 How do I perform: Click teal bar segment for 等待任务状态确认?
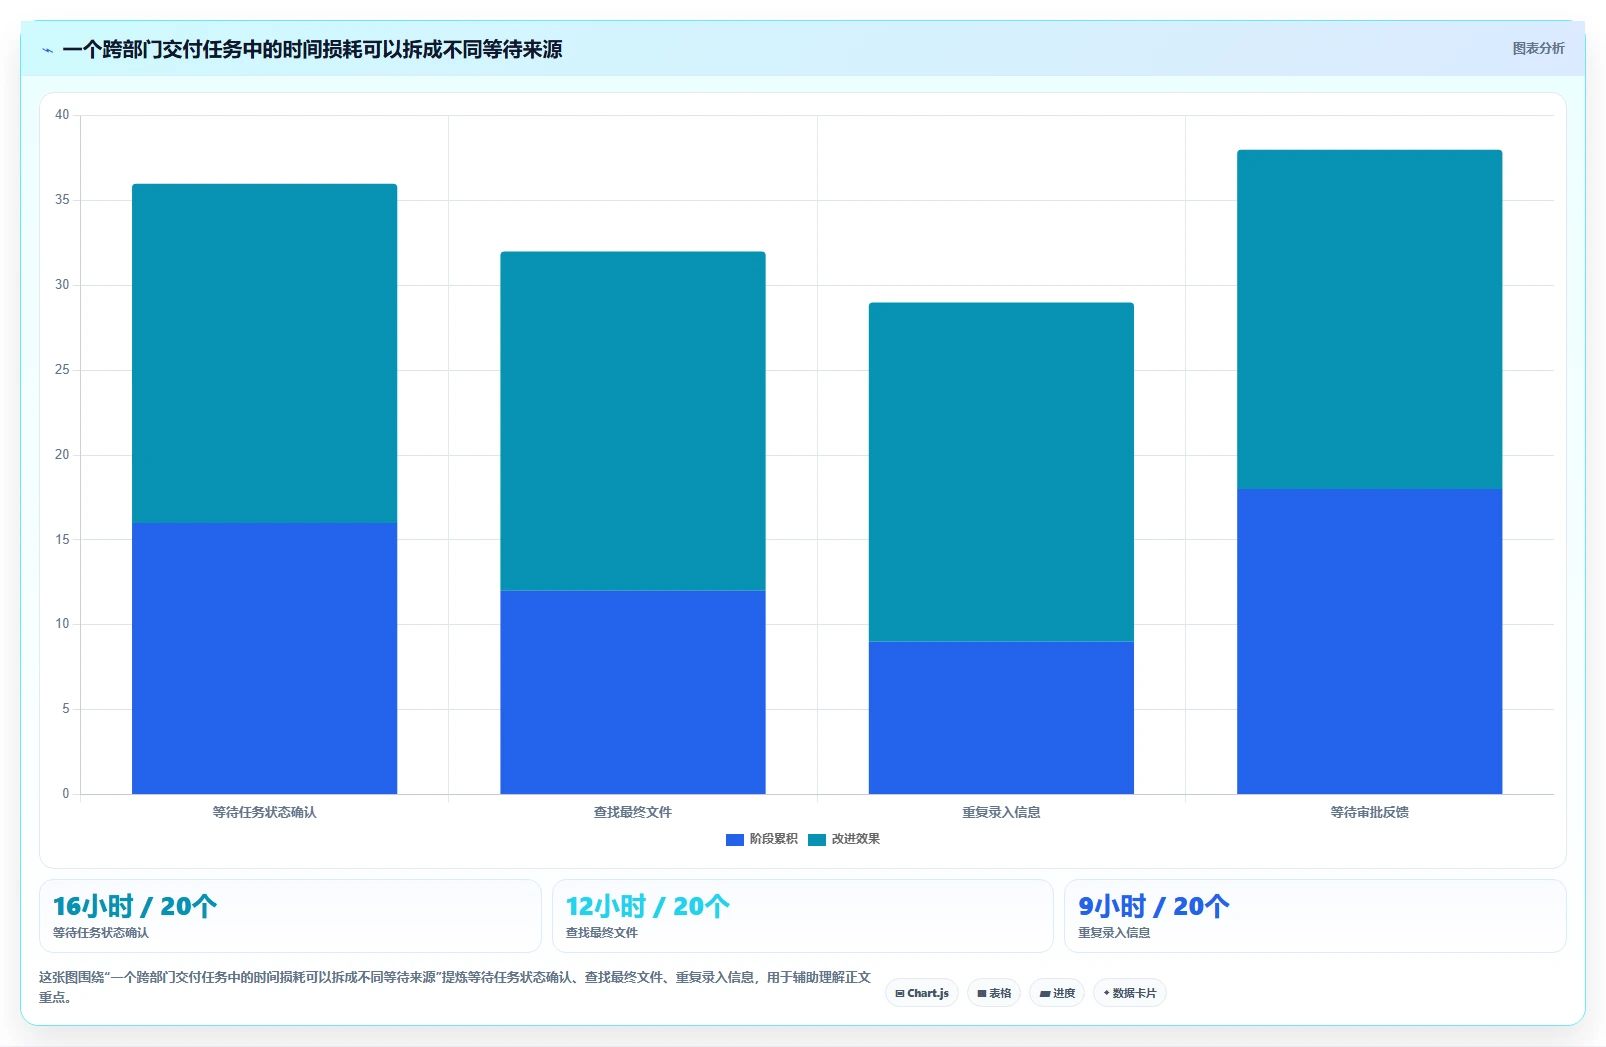click(265, 353)
